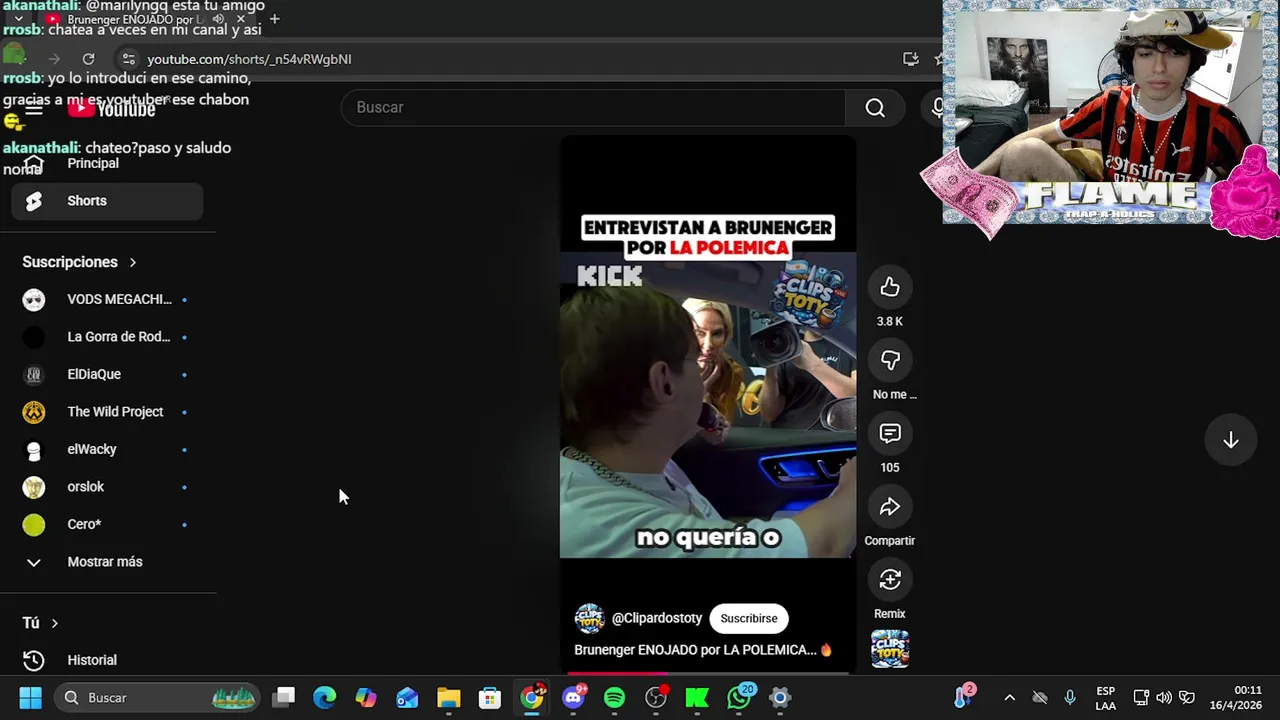This screenshot has height=720, width=1280.
Task: Open Historial in sidebar
Action: point(108,660)
